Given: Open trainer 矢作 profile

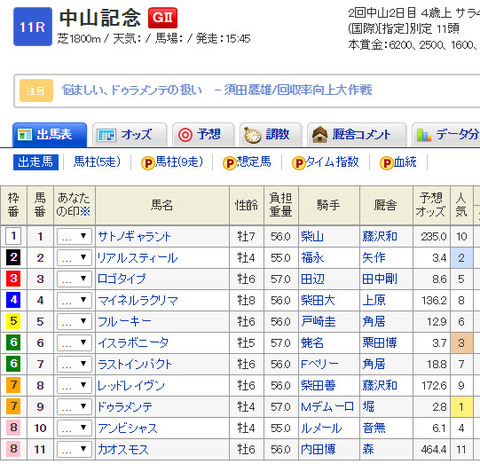Looking at the screenshot, I should pos(374,258).
